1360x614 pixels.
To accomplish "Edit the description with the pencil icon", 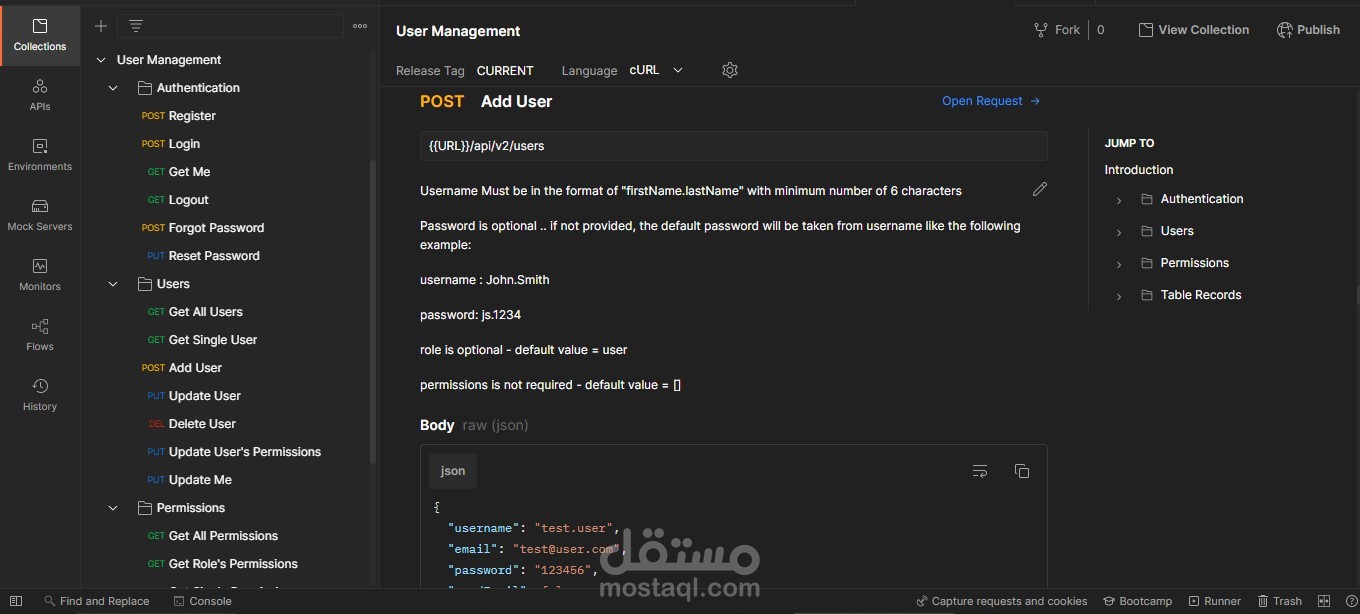I will (x=1040, y=189).
